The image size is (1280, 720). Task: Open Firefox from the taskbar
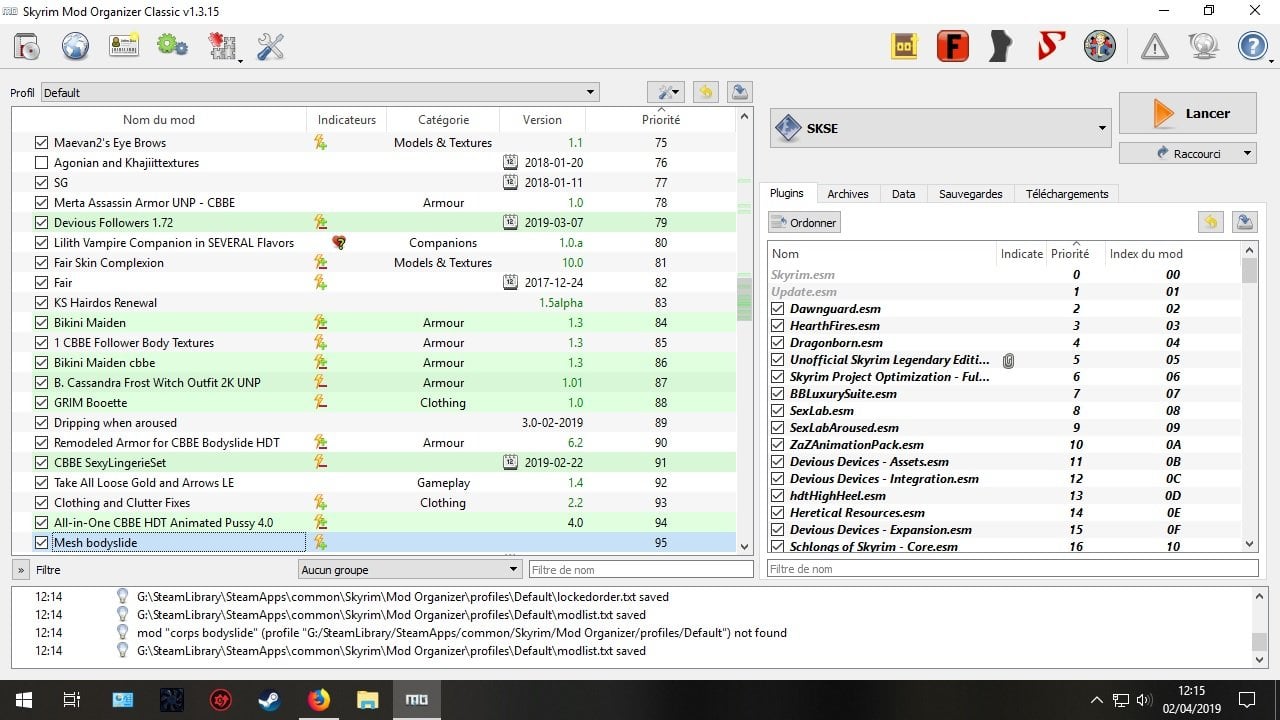318,700
